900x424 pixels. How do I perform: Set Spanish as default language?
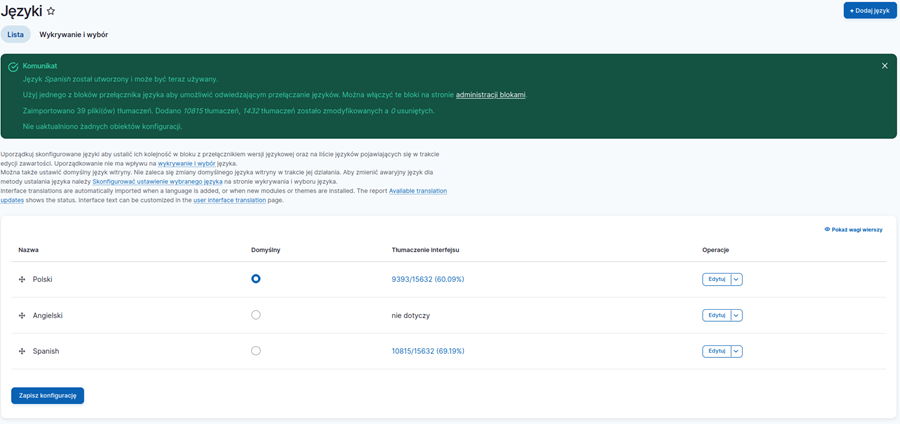tap(256, 351)
